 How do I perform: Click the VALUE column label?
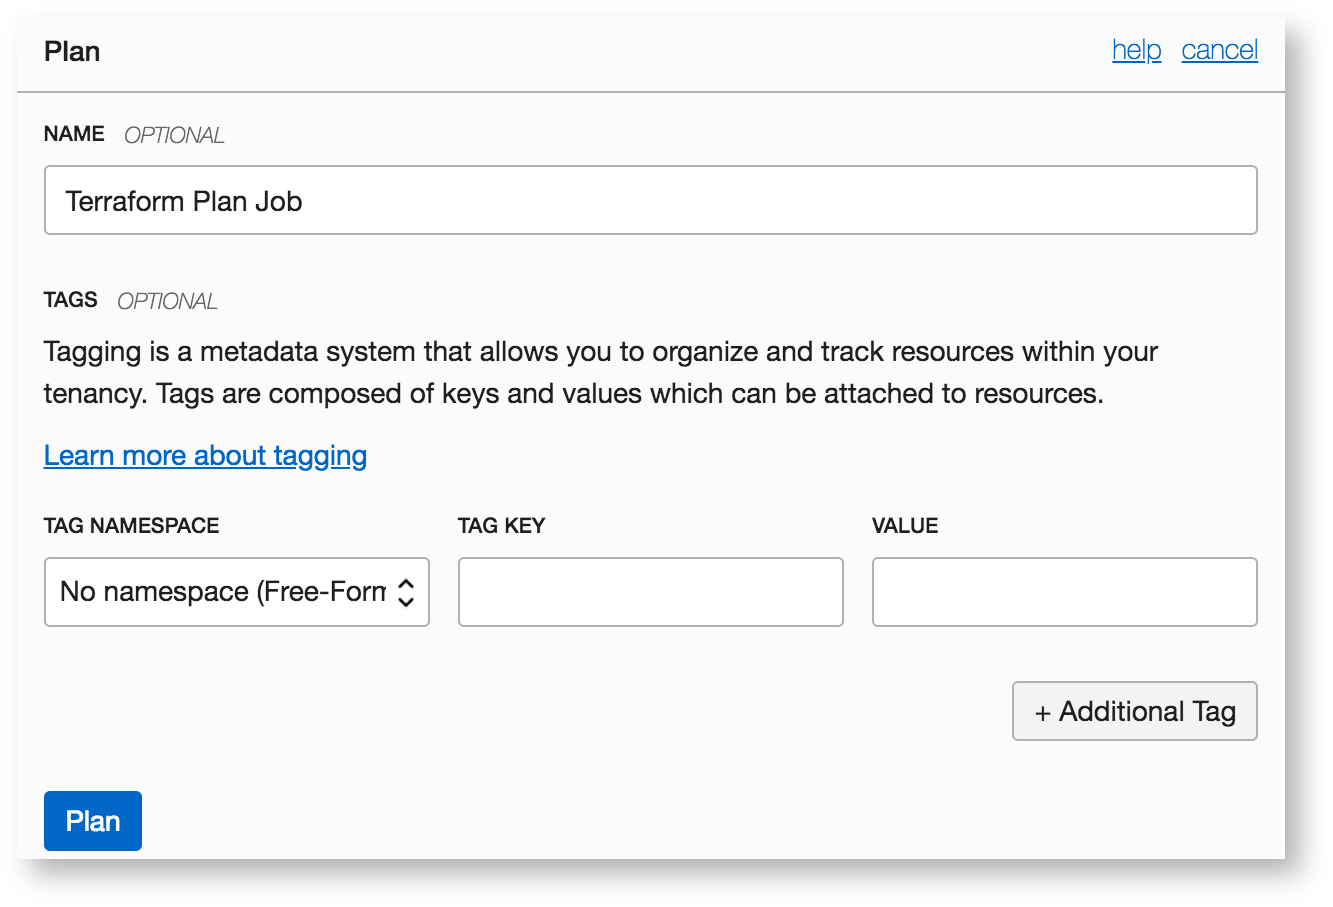905,526
